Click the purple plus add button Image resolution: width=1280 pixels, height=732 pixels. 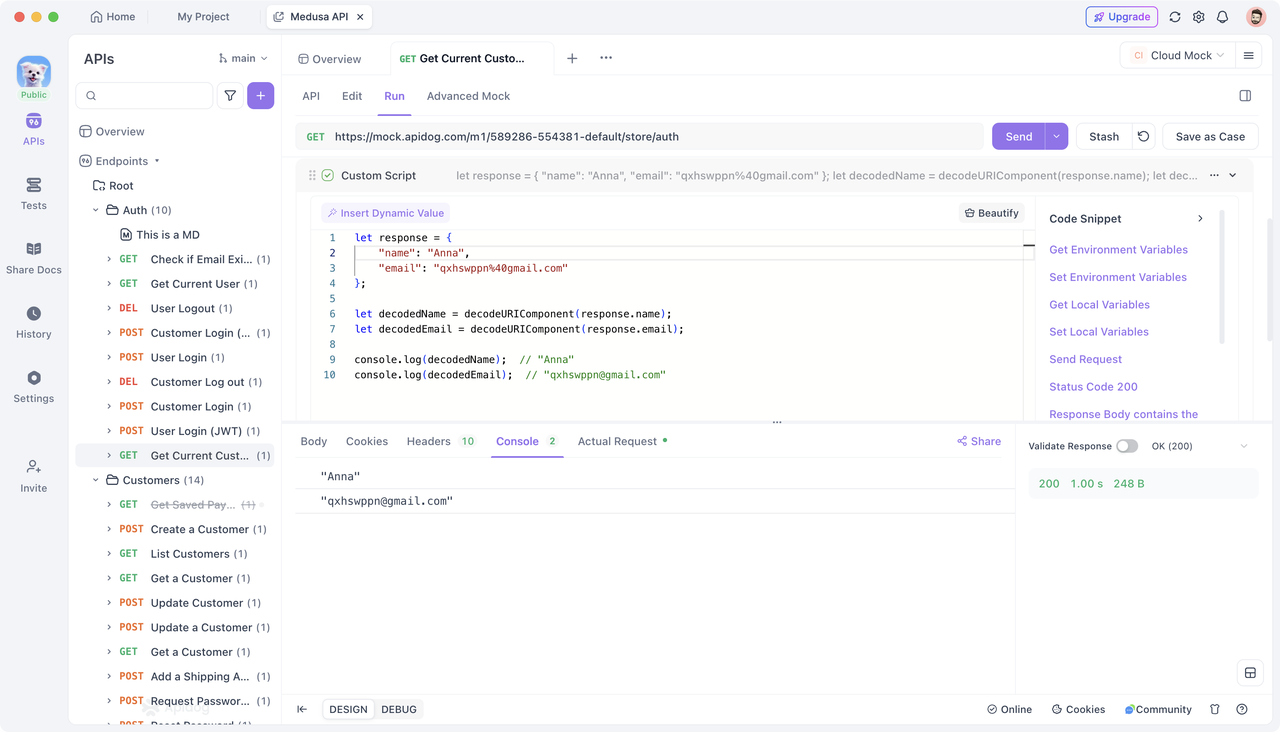tap(261, 96)
